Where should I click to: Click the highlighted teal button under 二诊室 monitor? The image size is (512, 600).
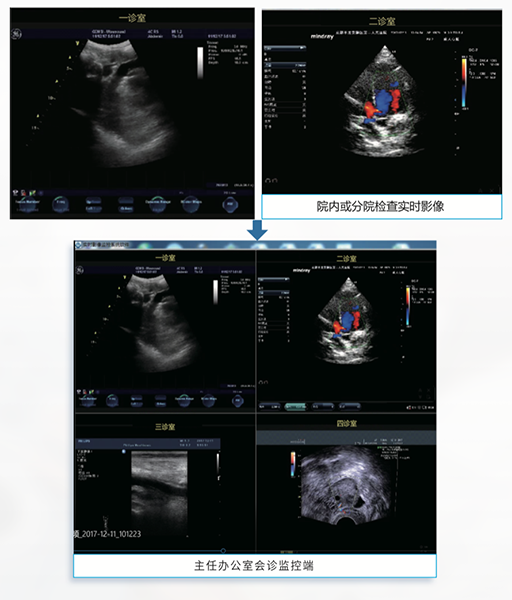click(295, 406)
